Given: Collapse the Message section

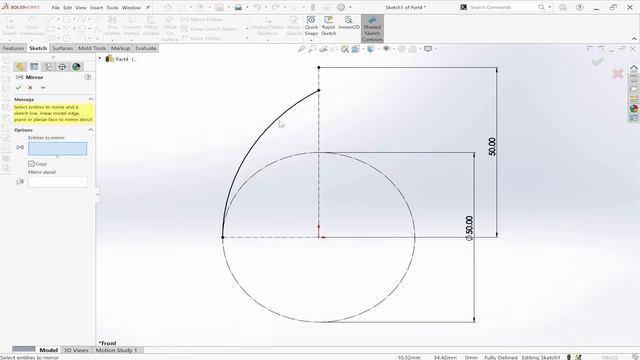Looking at the screenshot, I should tap(90, 99).
